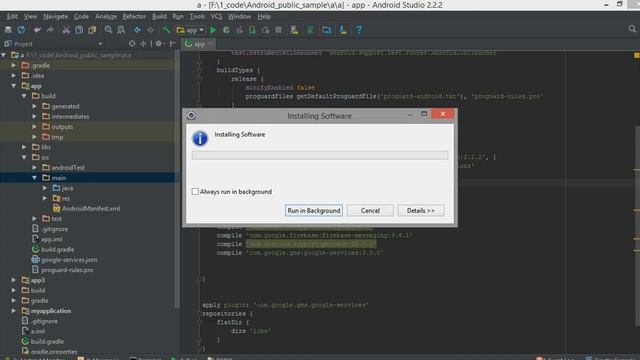Open the View menu

pos(31,16)
